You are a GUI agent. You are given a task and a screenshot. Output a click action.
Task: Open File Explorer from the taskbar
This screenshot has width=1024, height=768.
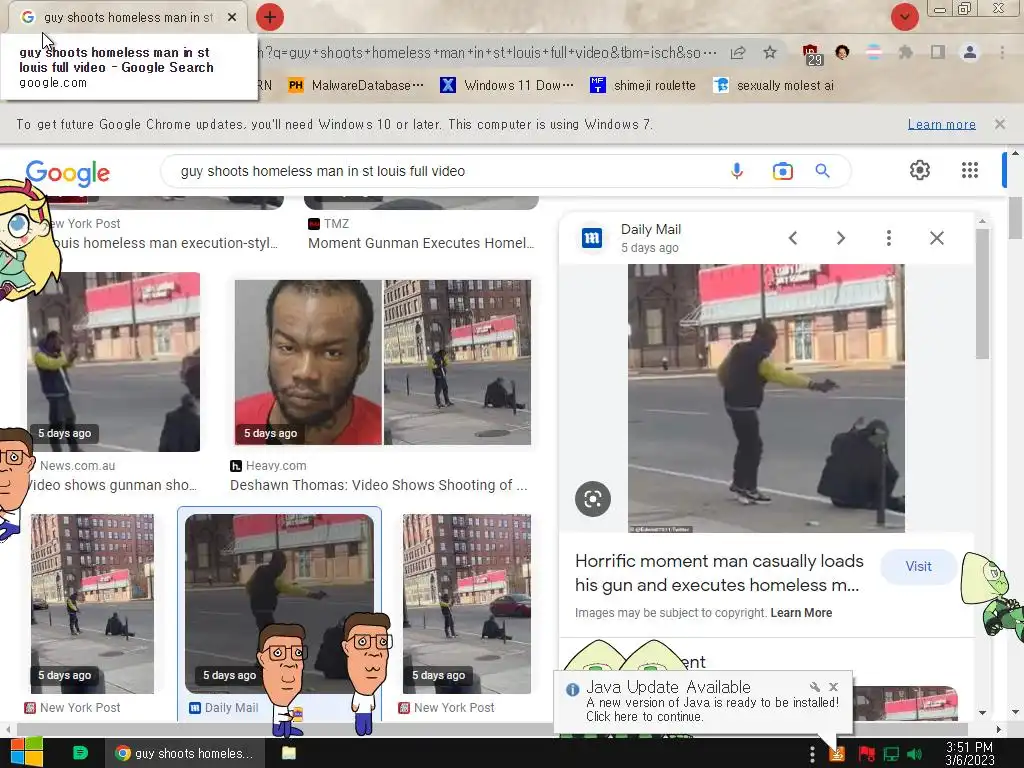(289, 753)
